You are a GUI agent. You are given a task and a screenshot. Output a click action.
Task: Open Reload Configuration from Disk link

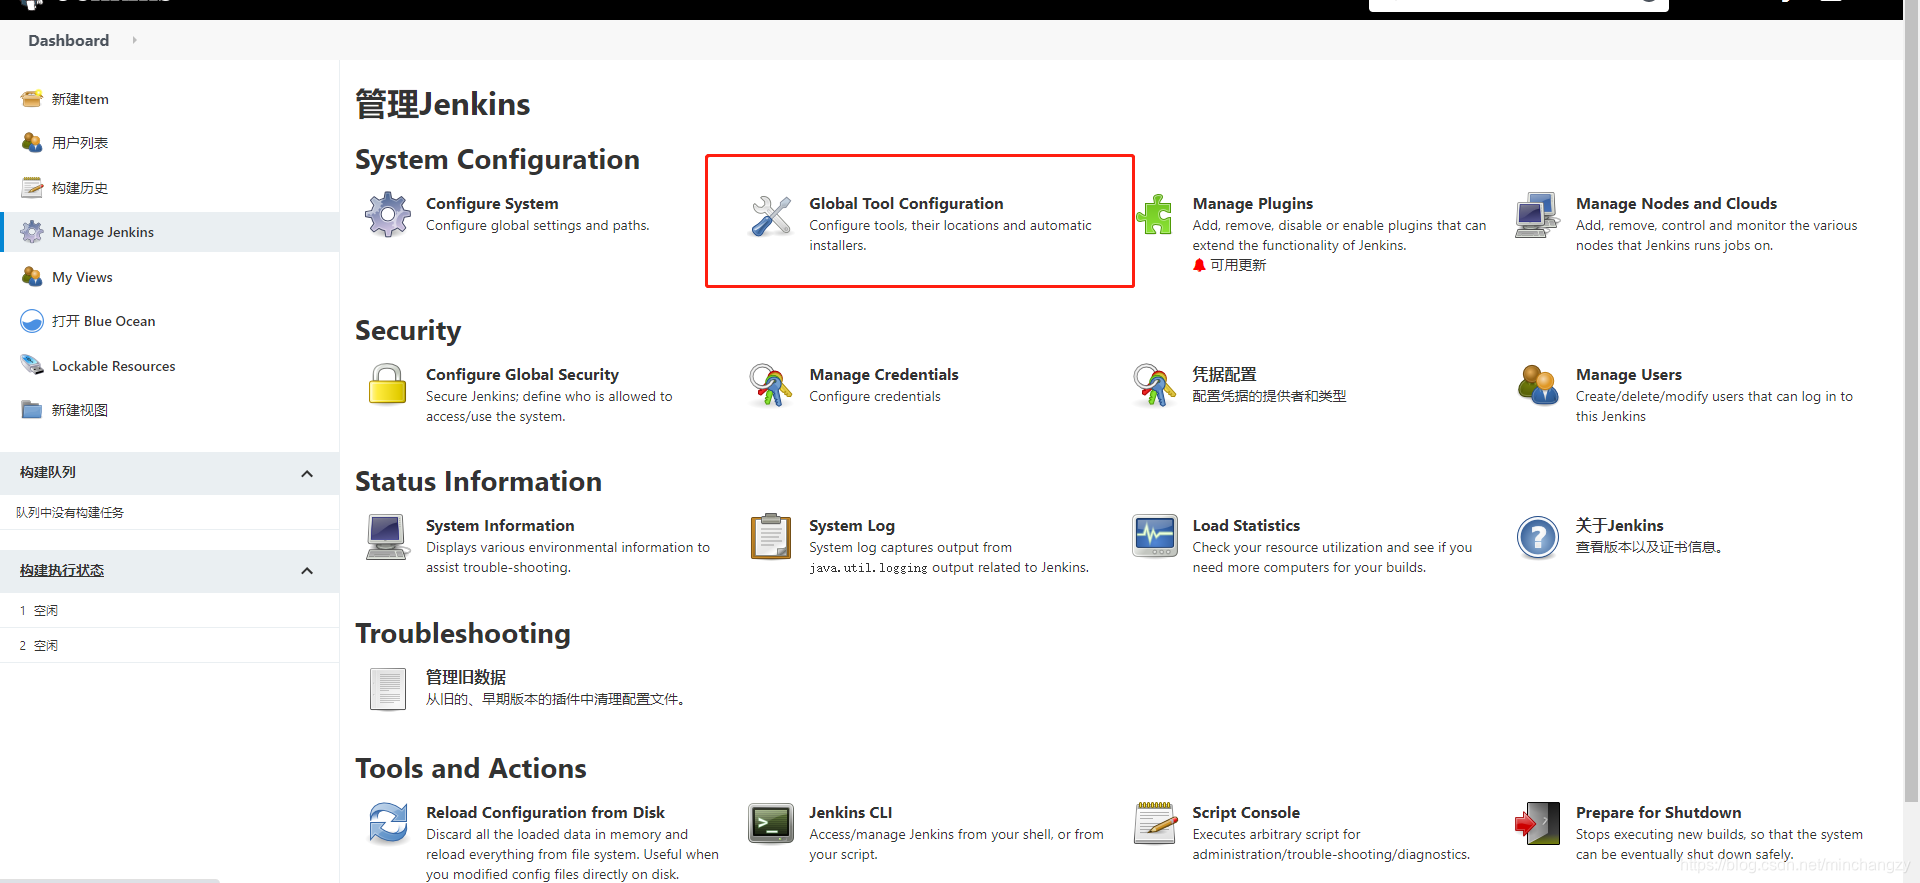click(545, 812)
